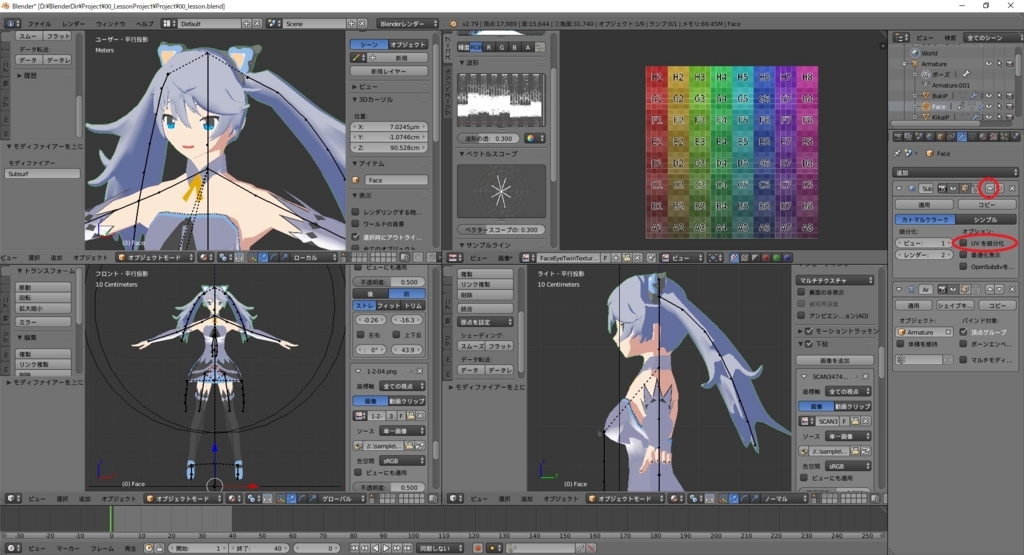Image resolution: width=1024 pixels, height=555 pixels.
Task: Select the 後 background draw-depth option
Action: [x=371, y=294]
